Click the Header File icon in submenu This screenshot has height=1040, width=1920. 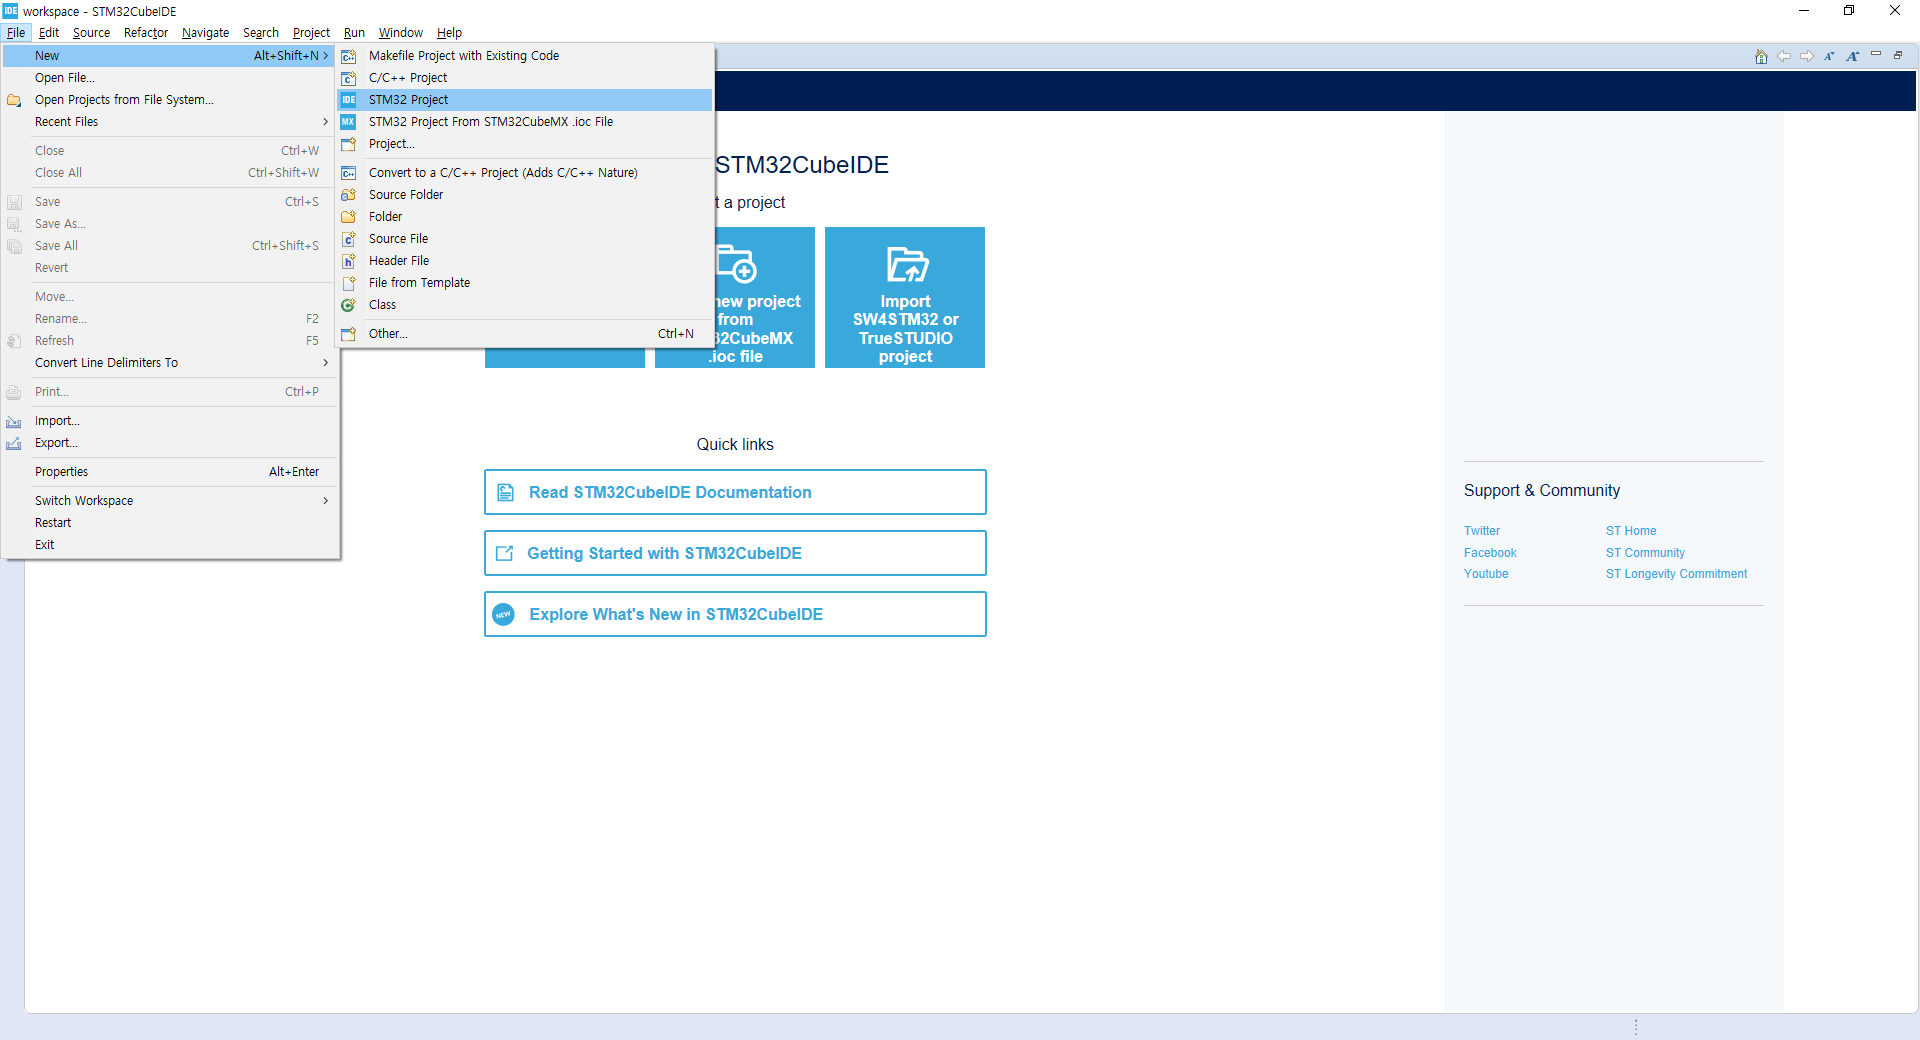click(349, 261)
